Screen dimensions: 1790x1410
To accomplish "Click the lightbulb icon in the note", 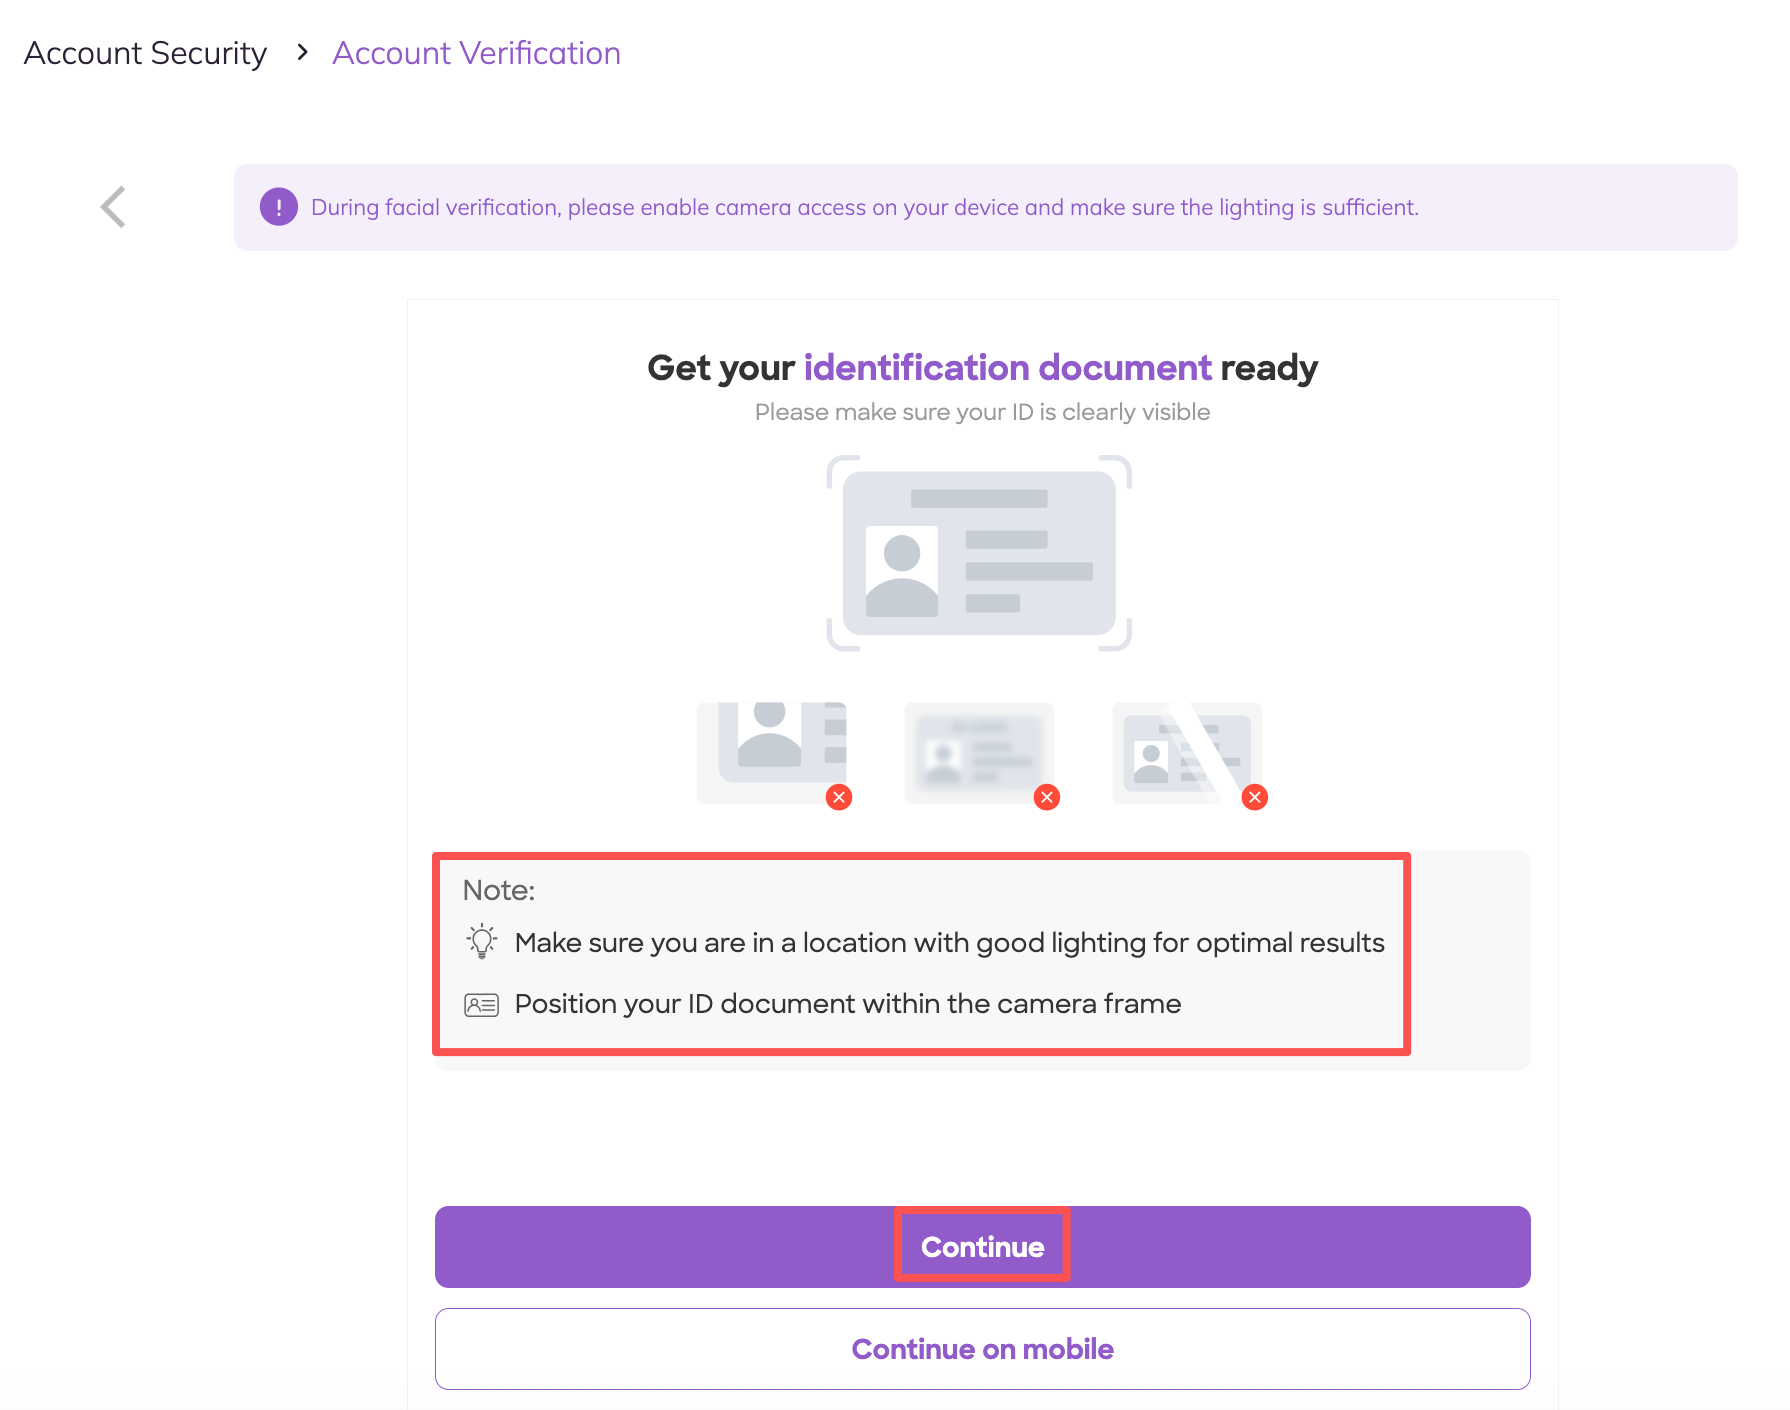I will click(481, 942).
